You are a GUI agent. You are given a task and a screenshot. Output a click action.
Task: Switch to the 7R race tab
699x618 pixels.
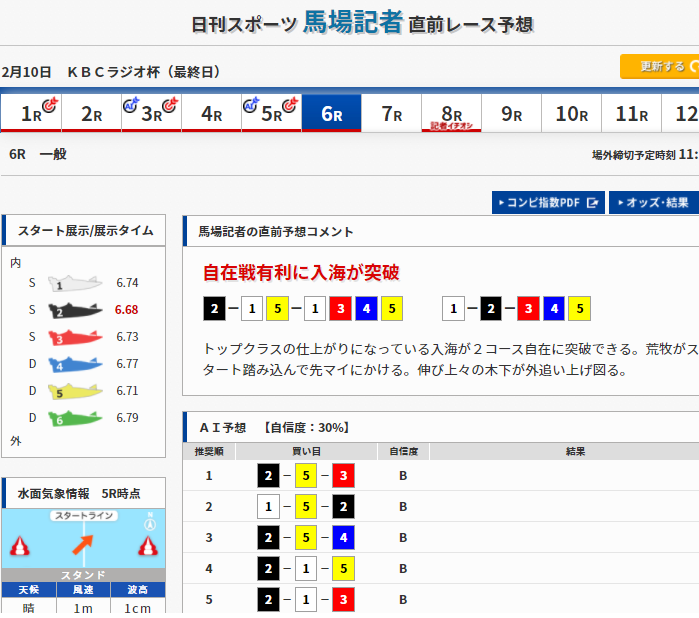(391, 114)
